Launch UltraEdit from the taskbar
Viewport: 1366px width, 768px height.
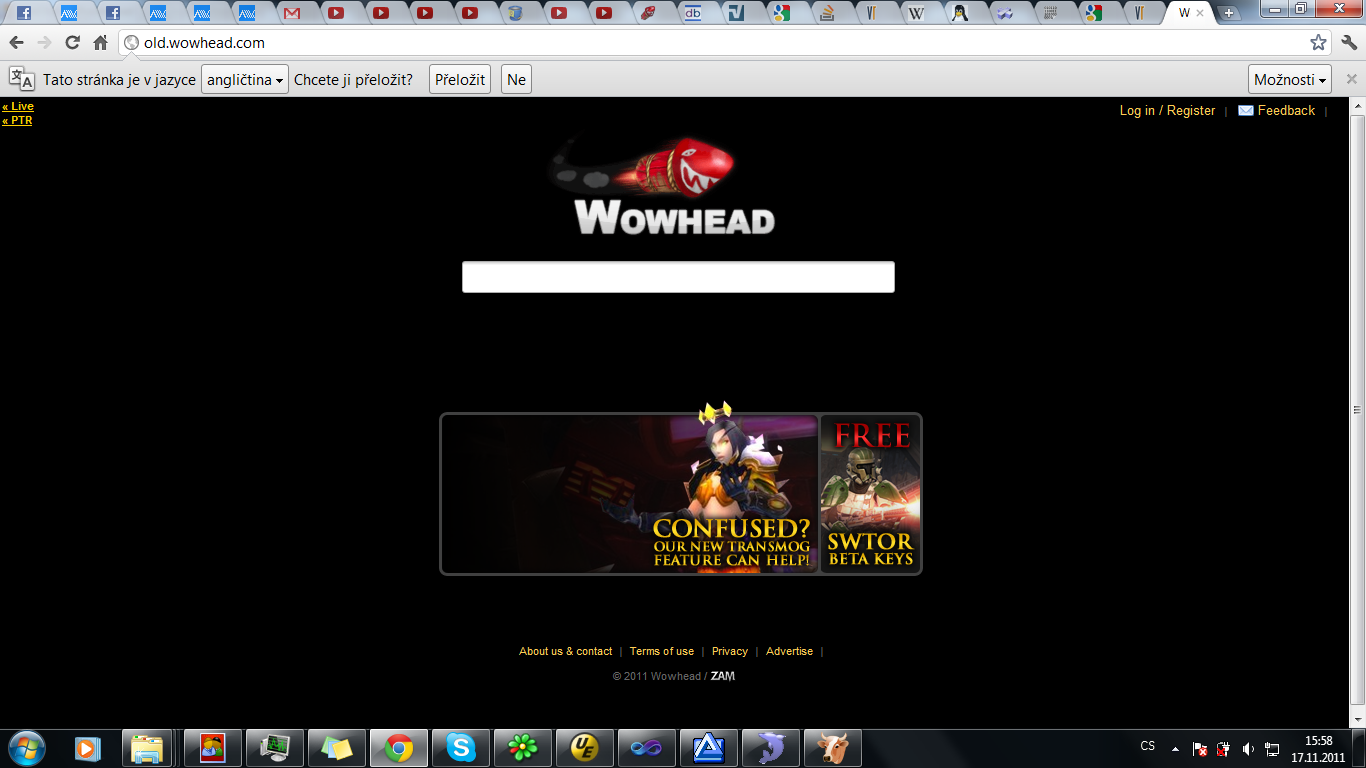coord(585,748)
